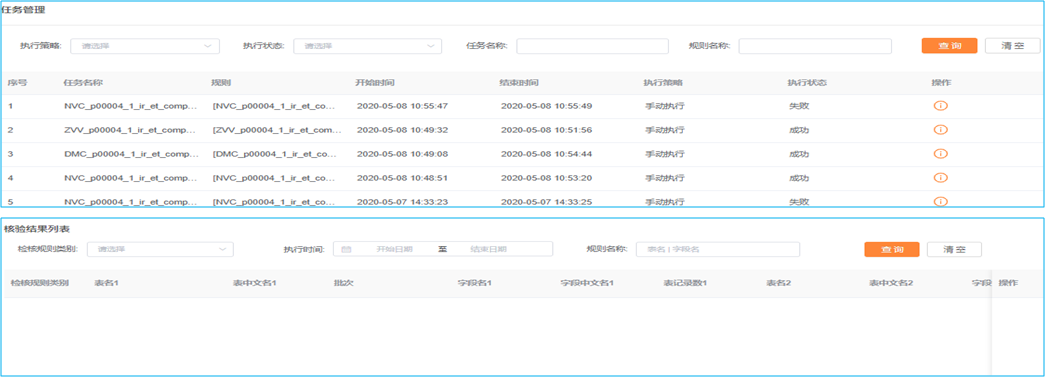Open the info icon for task row 1
Screen dimensions: 1045x377
(x=940, y=106)
